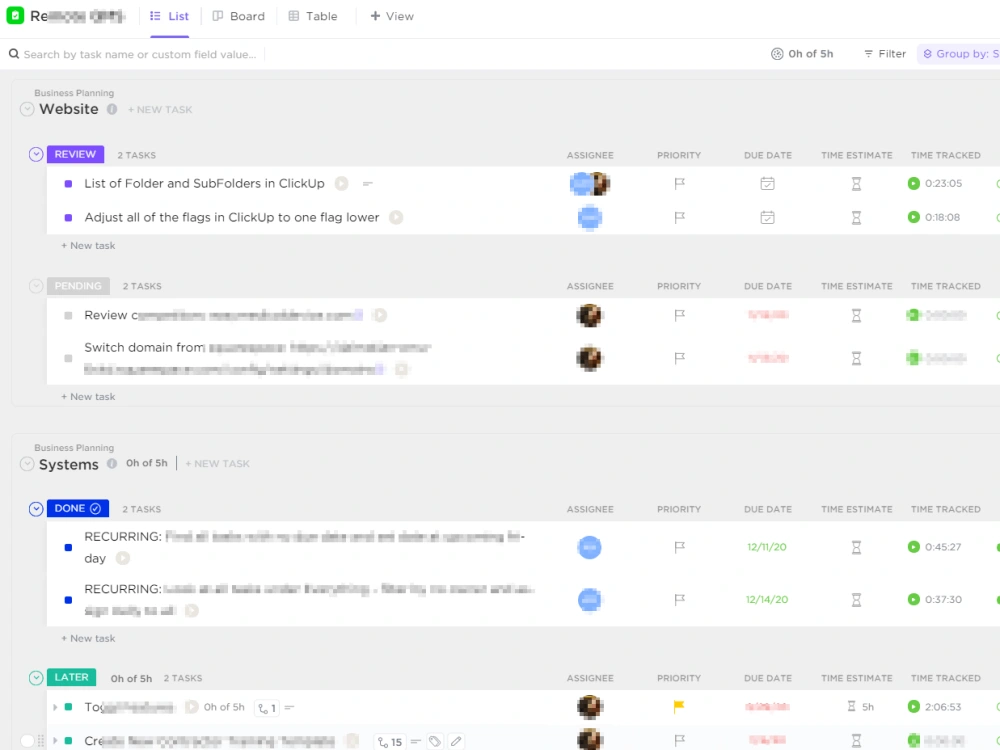This screenshot has height=750, width=1000.
Task: Open assignees of List of Folder task
Action: (590, 184)
